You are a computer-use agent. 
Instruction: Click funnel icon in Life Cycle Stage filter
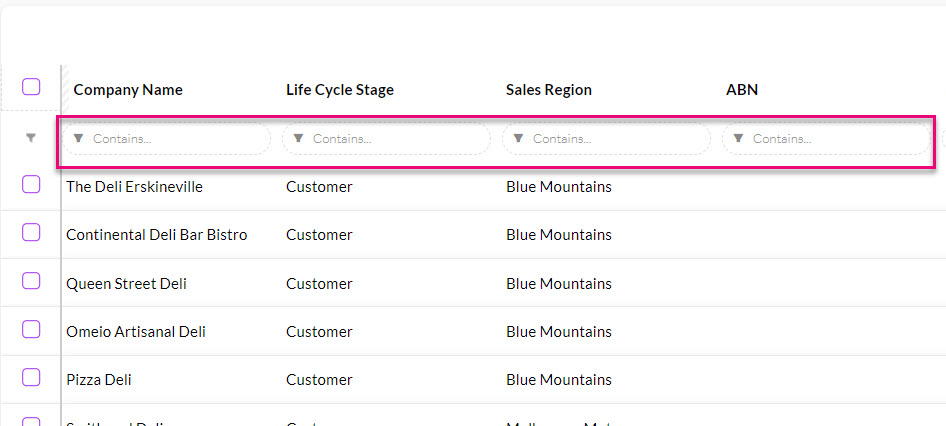pos(298,138)
